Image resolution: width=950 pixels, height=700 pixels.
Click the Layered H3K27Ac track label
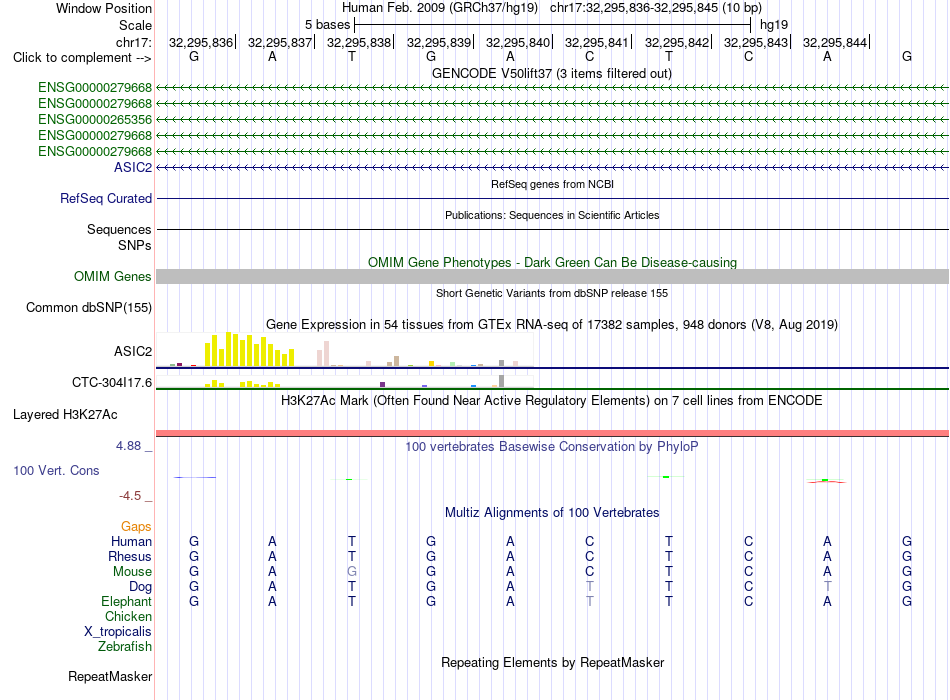pos(65,415)
